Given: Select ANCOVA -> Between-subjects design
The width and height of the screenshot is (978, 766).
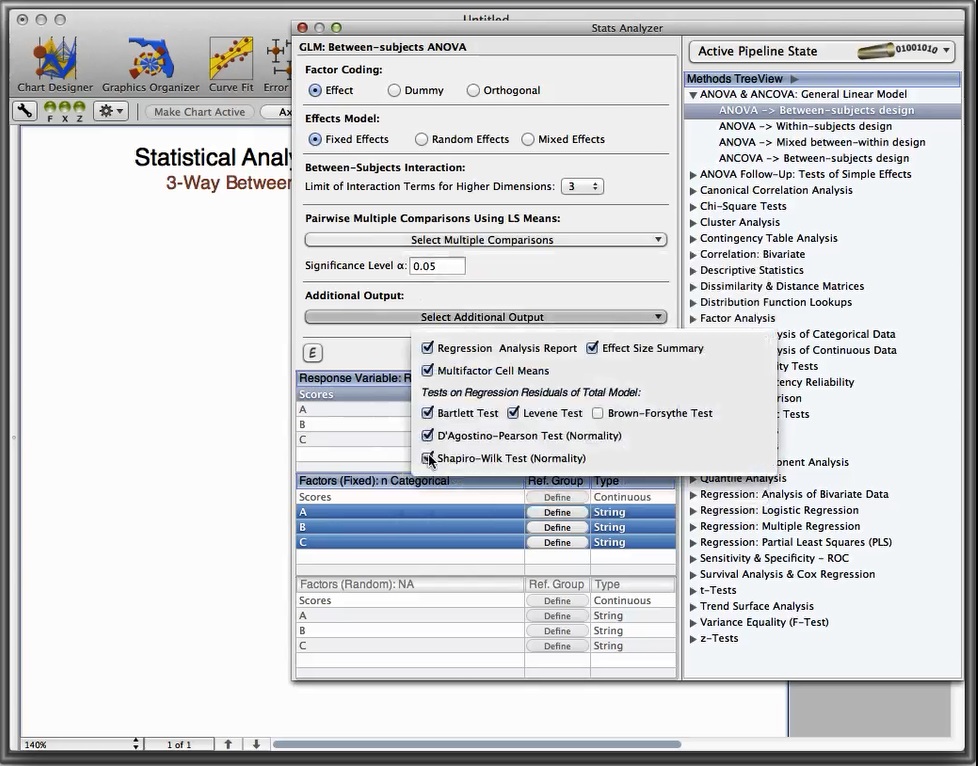Looking at the screenshot, I should [814, 158].
